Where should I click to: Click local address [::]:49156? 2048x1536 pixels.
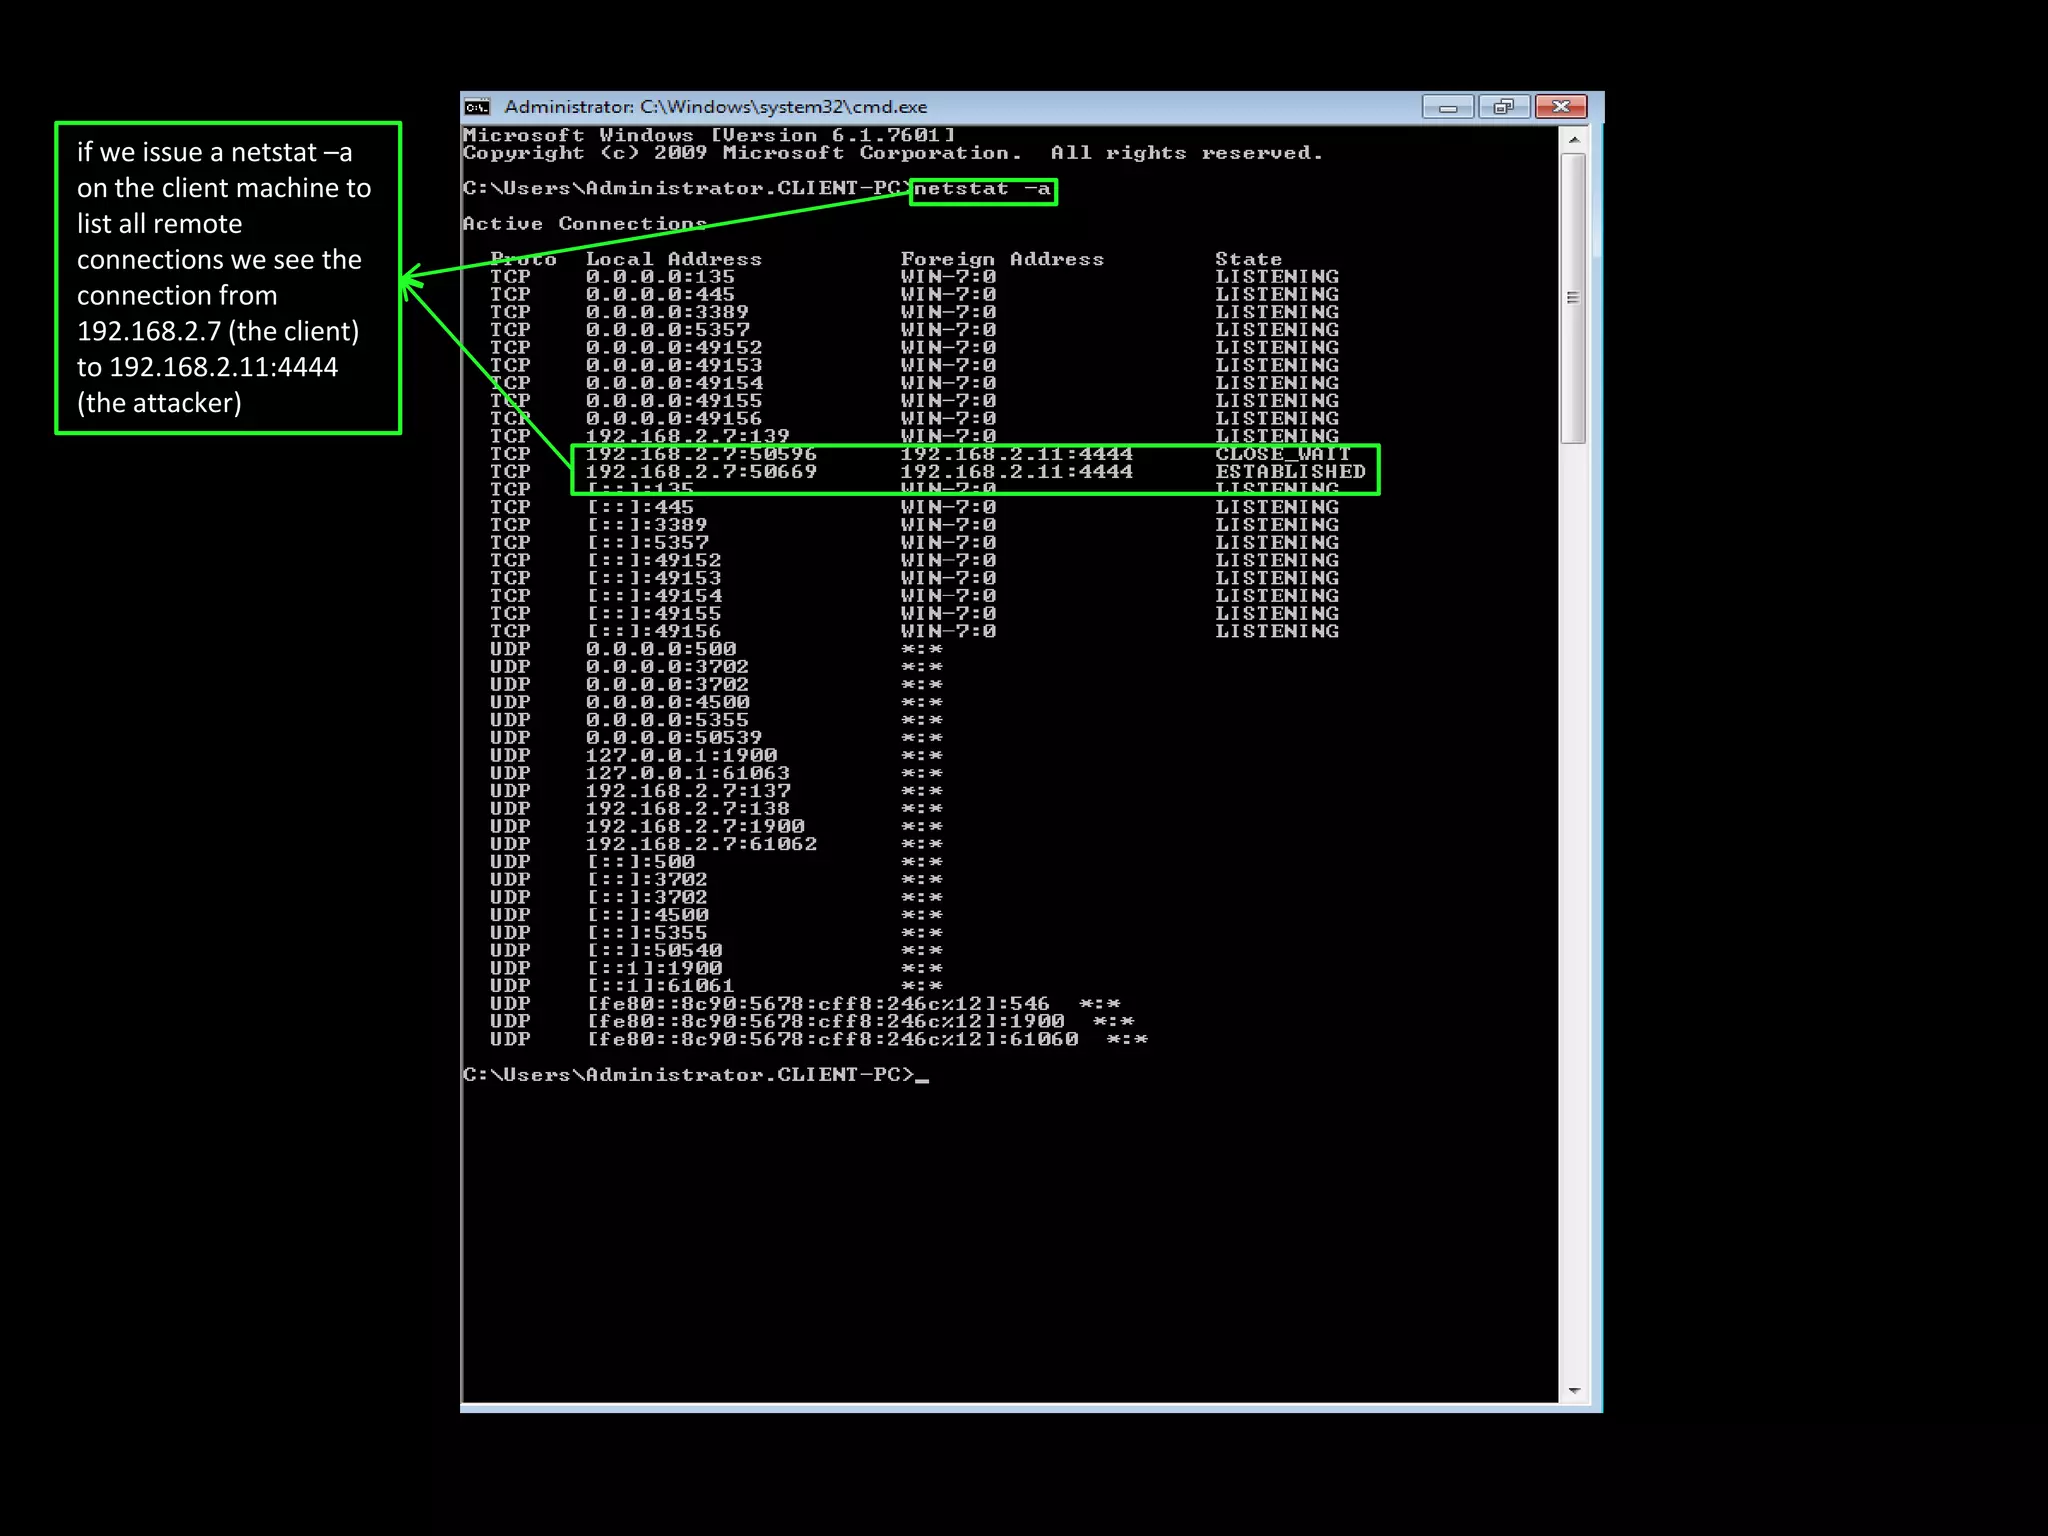pos(654,632)
